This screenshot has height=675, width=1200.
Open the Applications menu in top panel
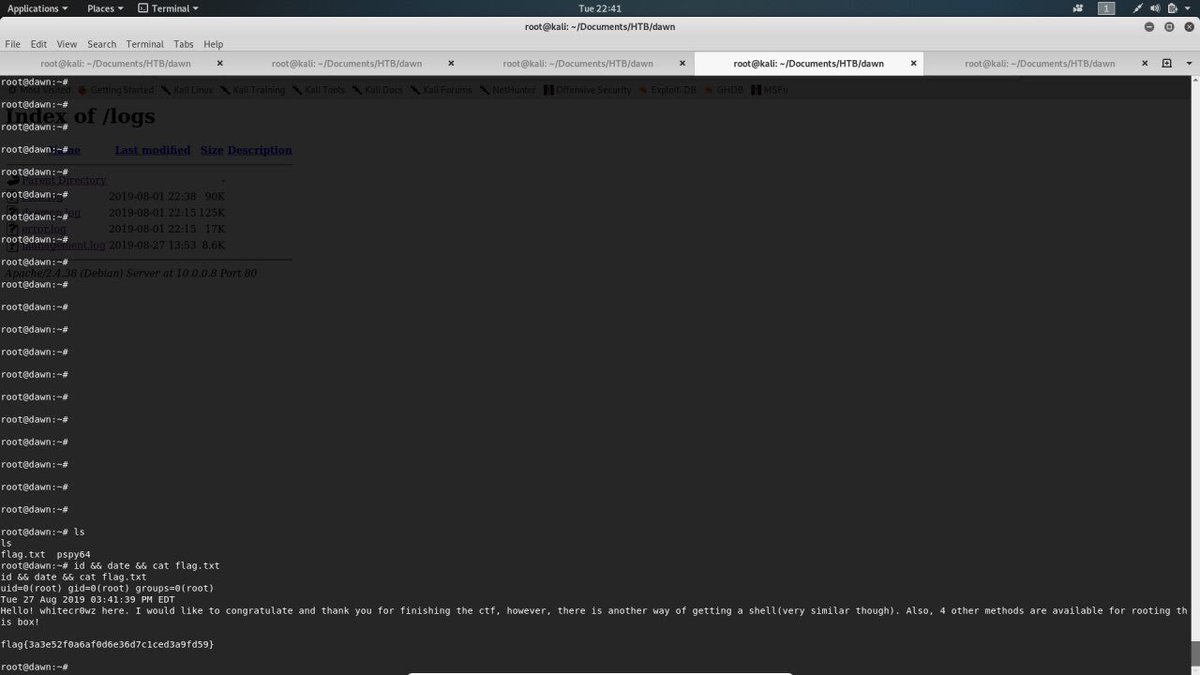click(x=38, y=8)
